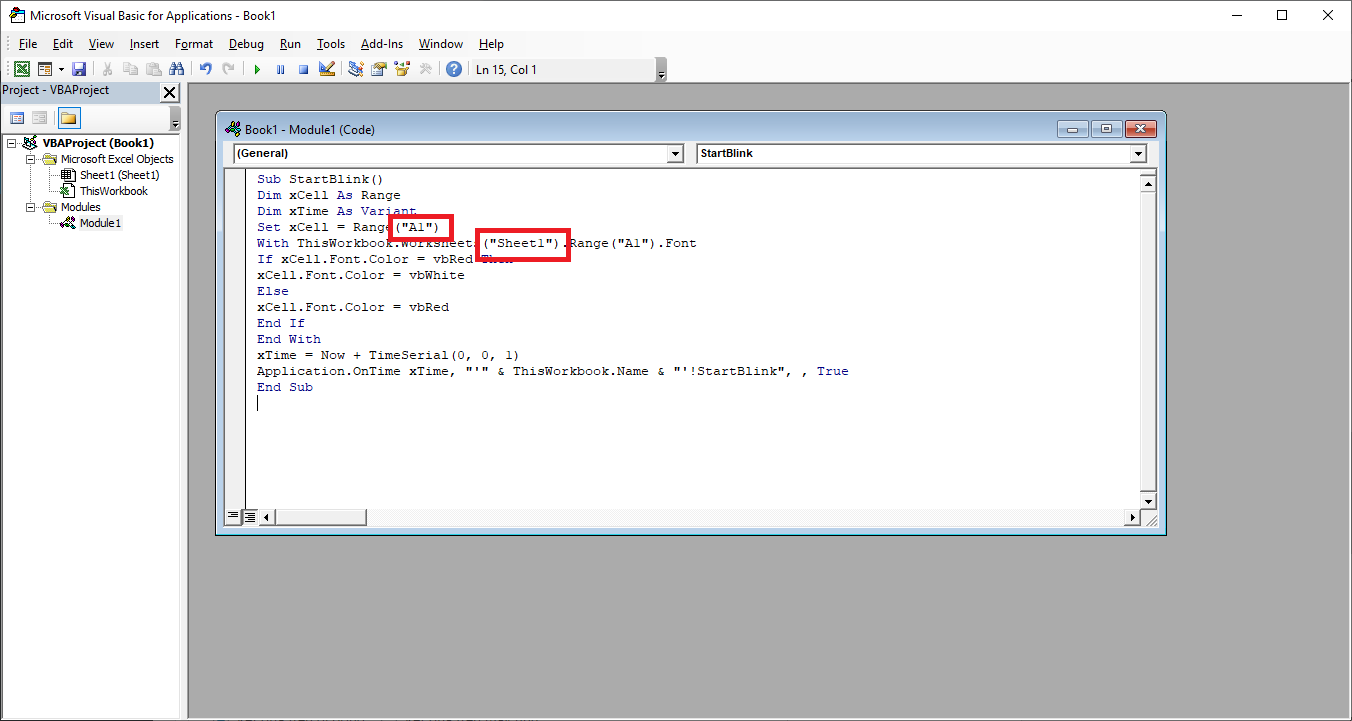The height and width of the screenshot is (721, 1352).
Task: Click the View Microsoft Excel toolbar icon
Action: pyautogui.click(x=21, y=69)
